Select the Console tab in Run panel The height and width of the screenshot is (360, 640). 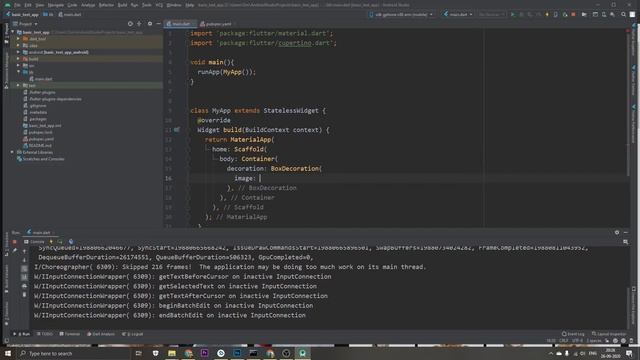[34, 242]
